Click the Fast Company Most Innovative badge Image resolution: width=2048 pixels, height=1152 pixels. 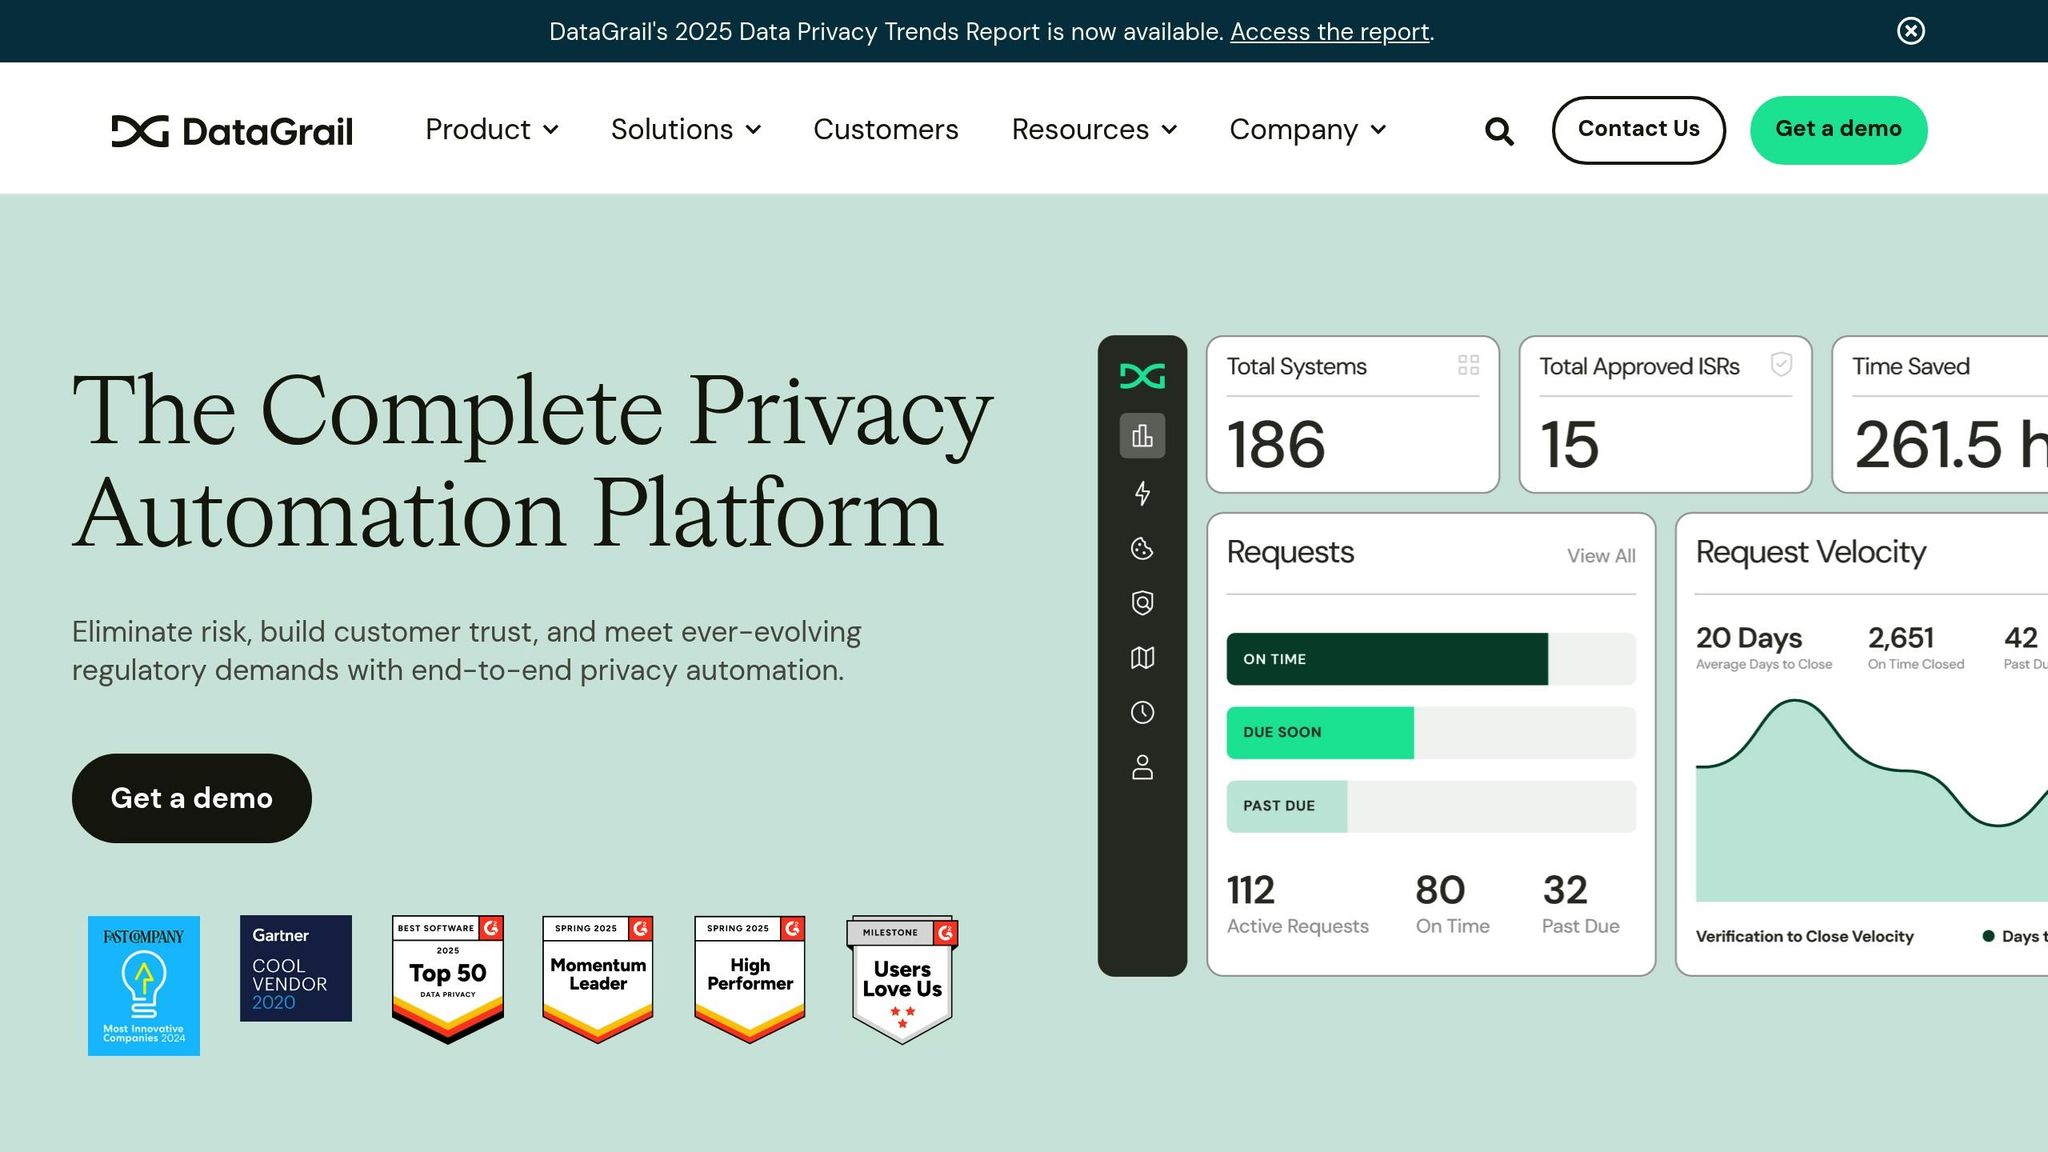(x=144, y=986)
